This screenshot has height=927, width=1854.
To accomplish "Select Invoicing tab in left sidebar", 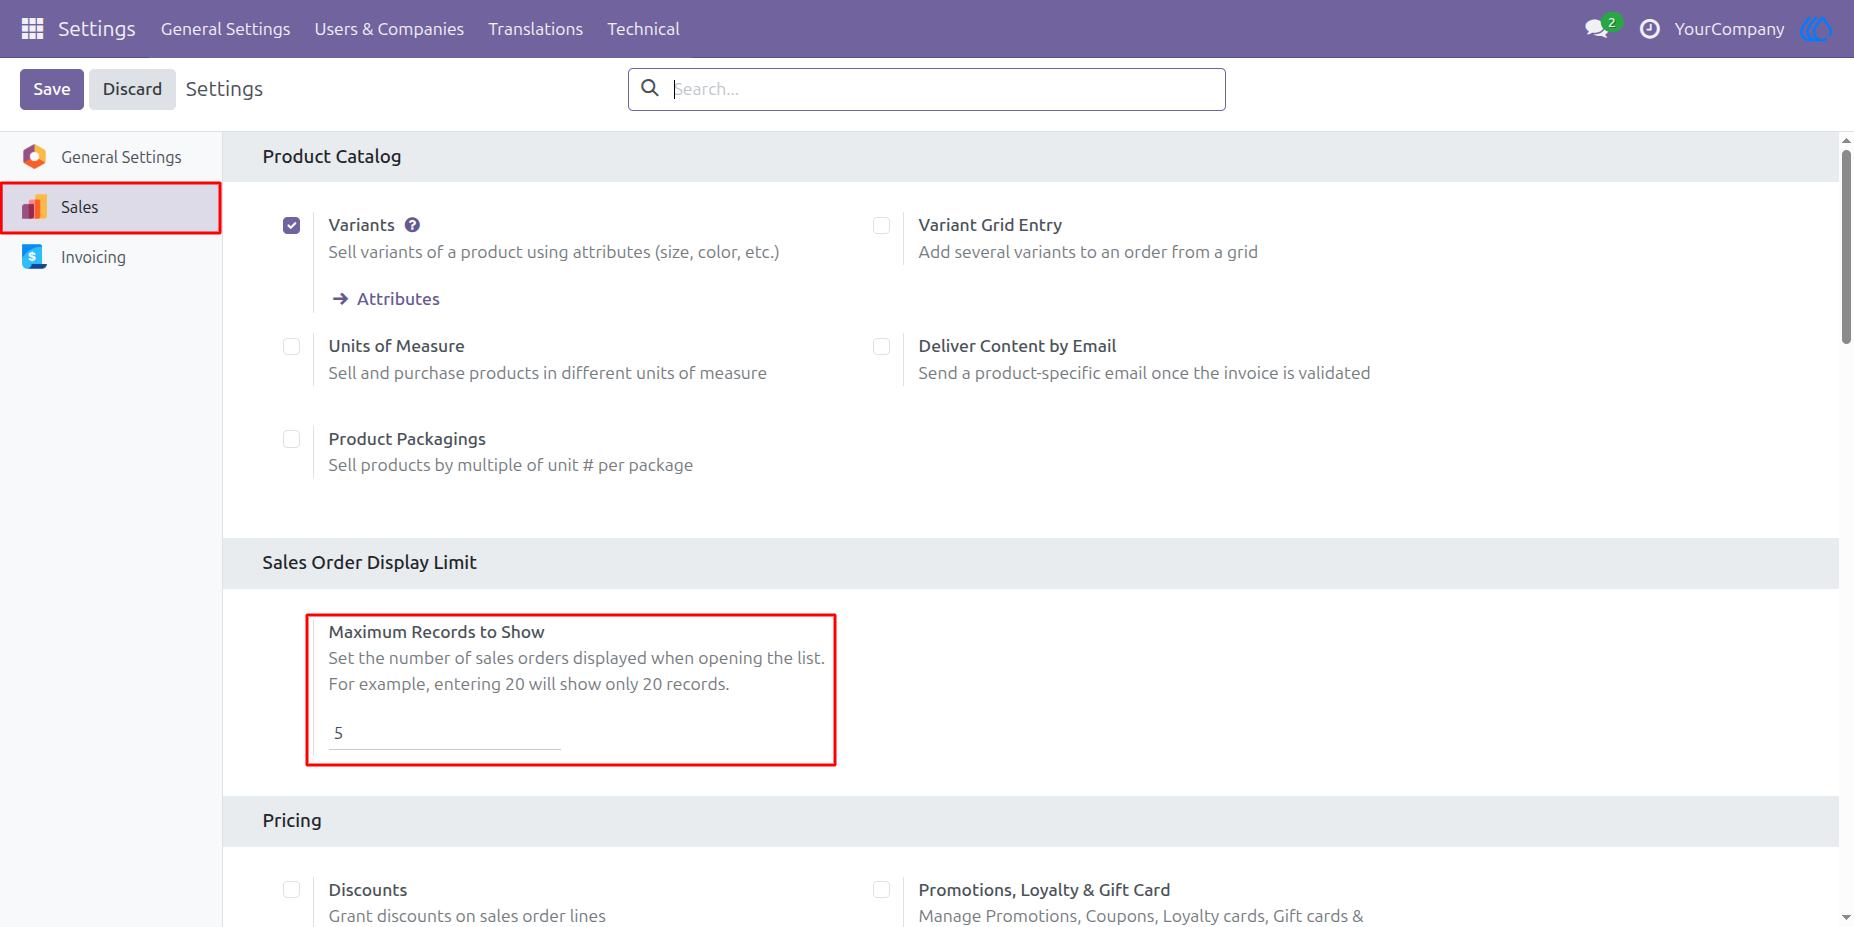I will [111, 257].
